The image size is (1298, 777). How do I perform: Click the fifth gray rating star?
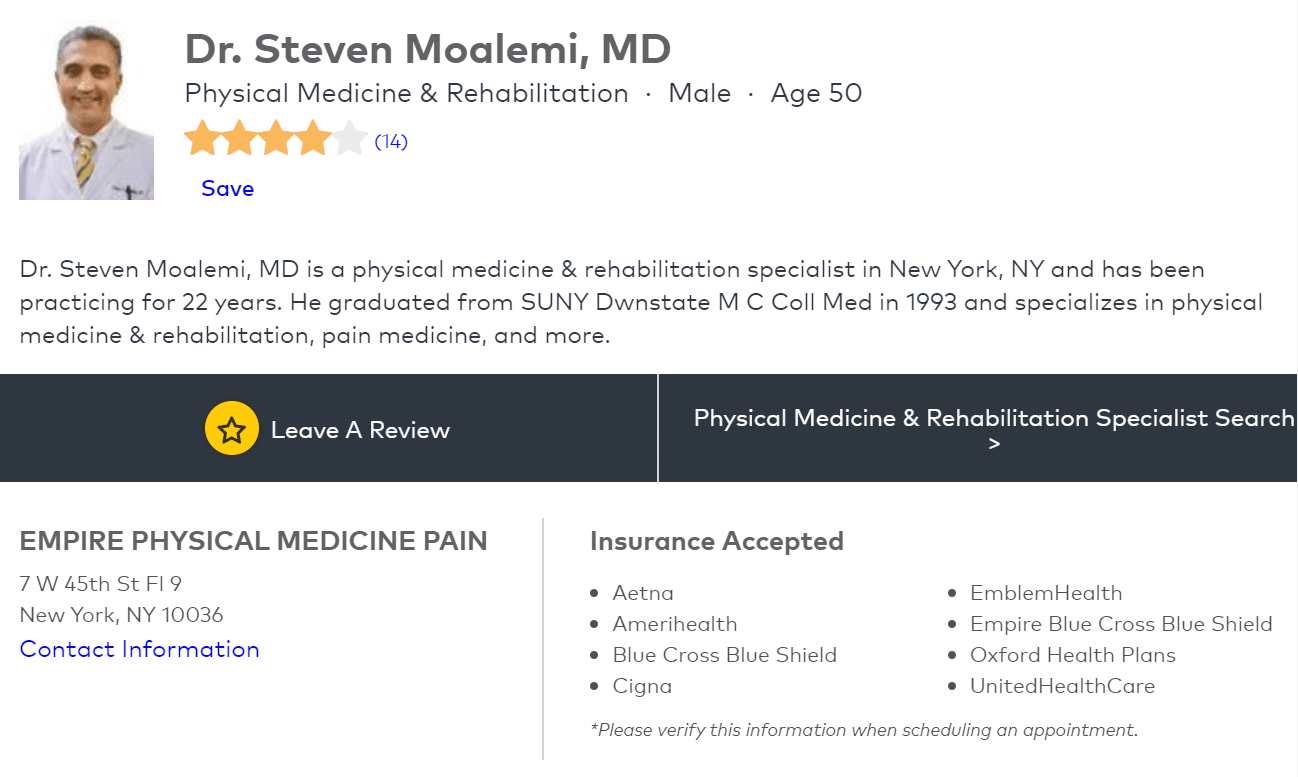coord(350,139)
